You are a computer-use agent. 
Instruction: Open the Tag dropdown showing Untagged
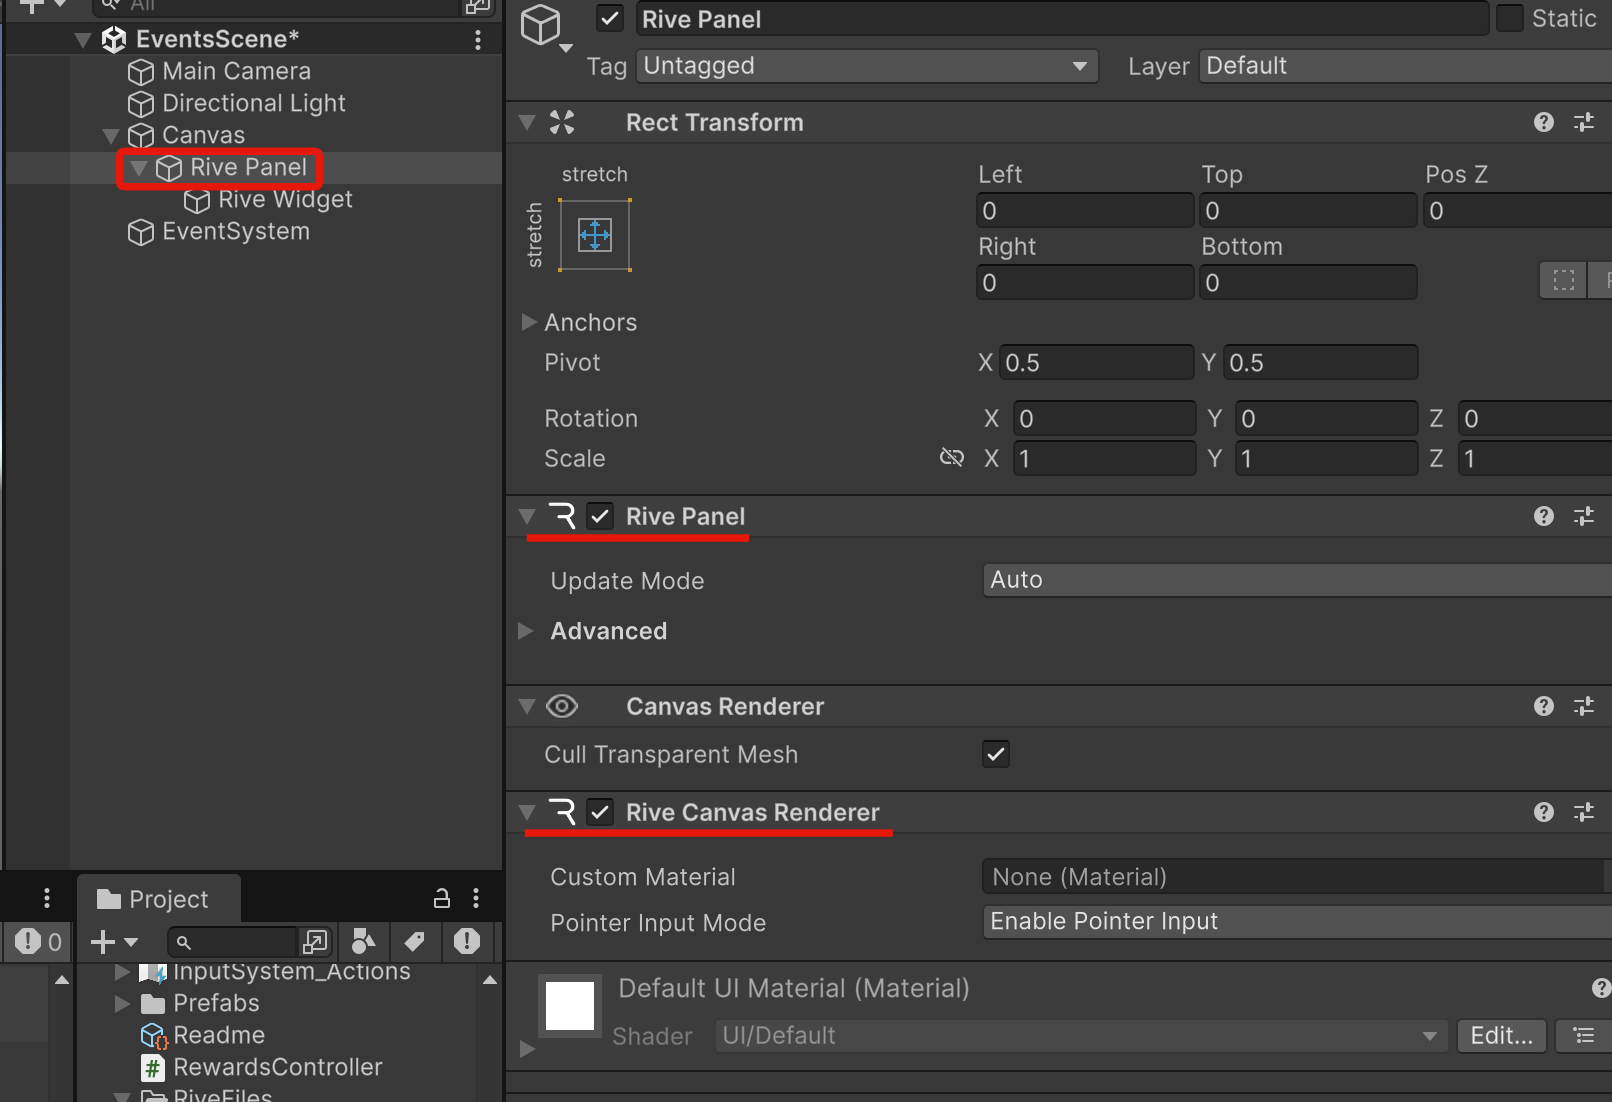pyautogui.click(x=867, y=66)
